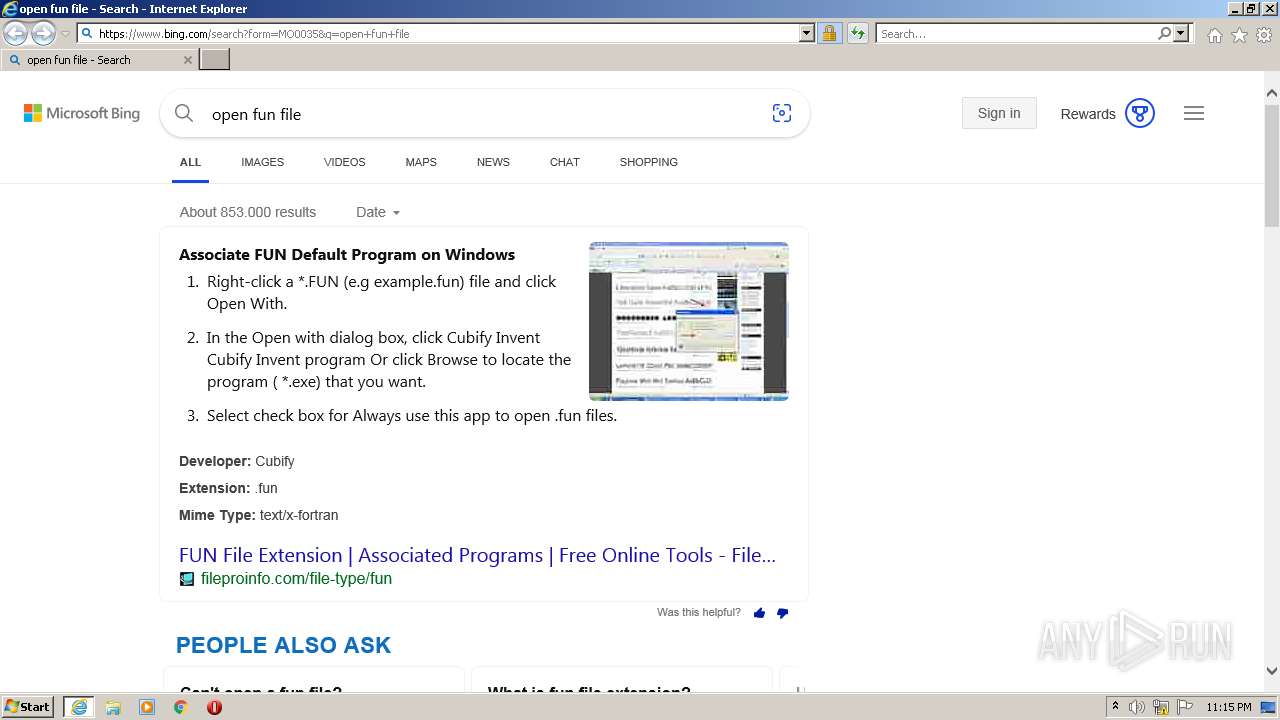The height and width of the screenshot is (720, 1280).
Task: Click the 'Associate FUN Default Program on Windows' heading
Action: 347,255
